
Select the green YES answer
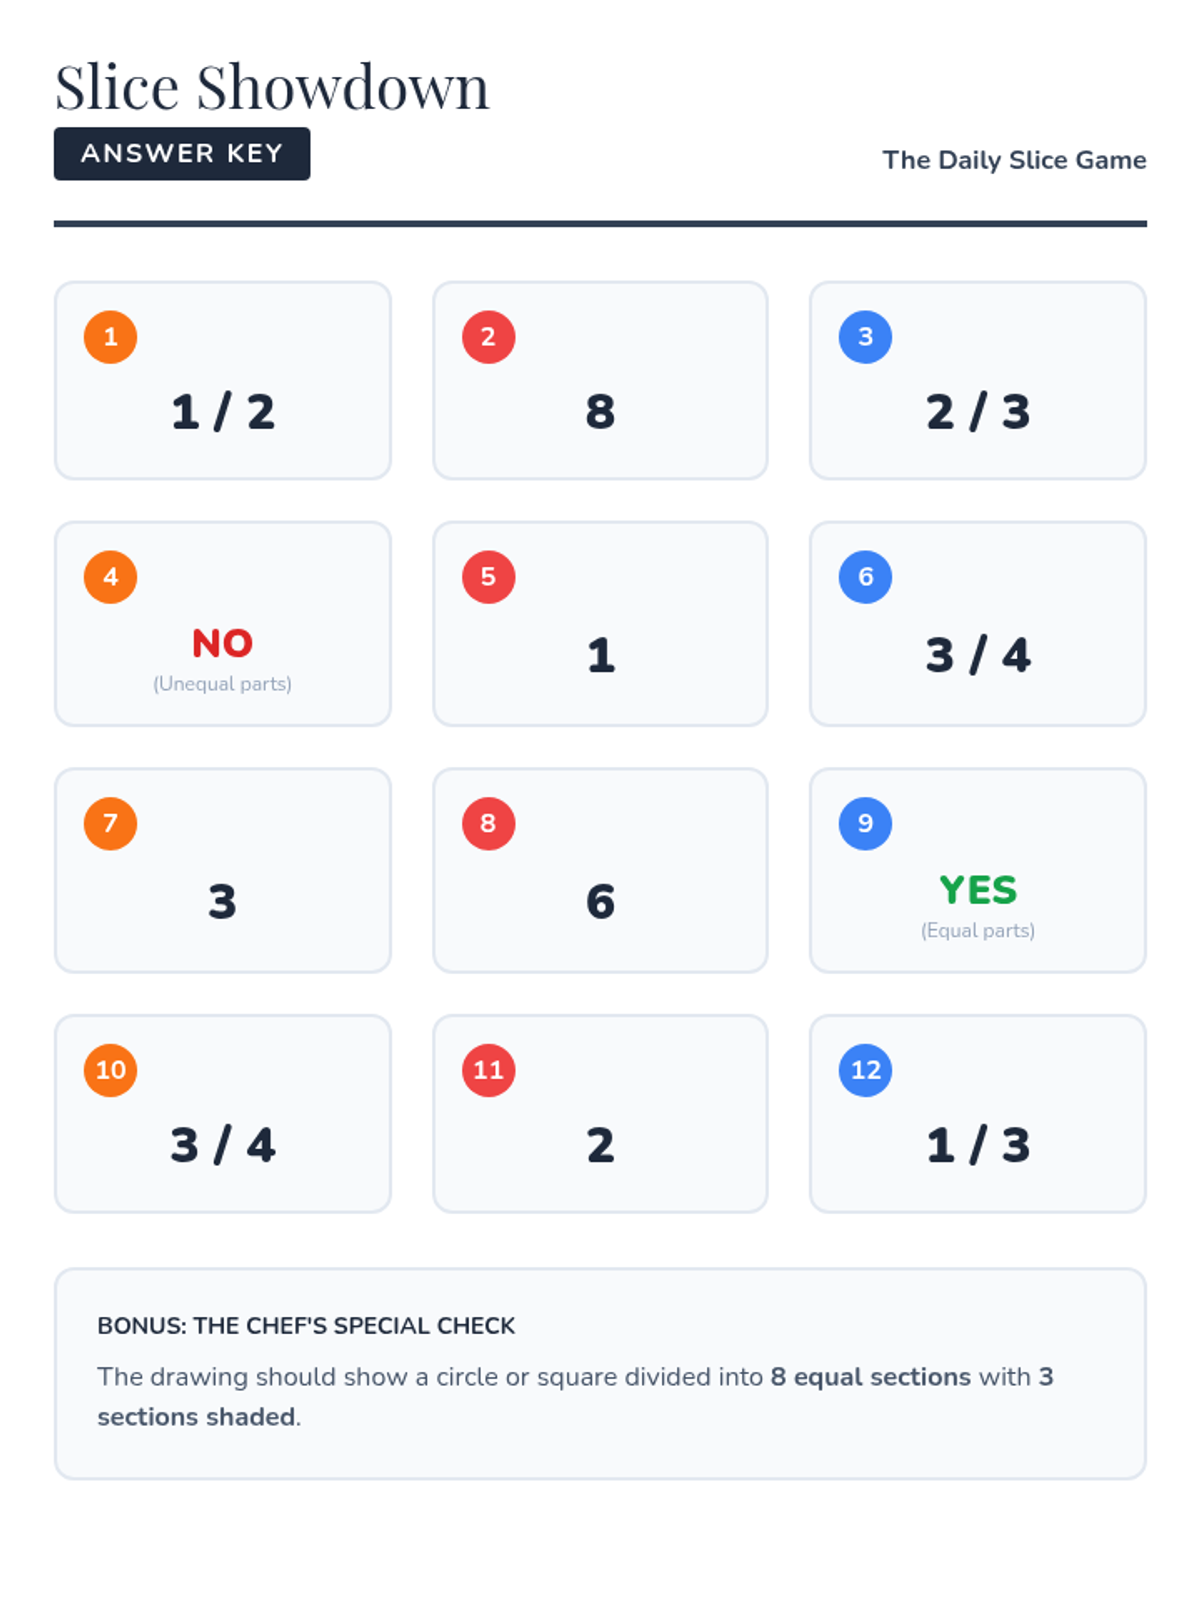click(x=978, y=890)
